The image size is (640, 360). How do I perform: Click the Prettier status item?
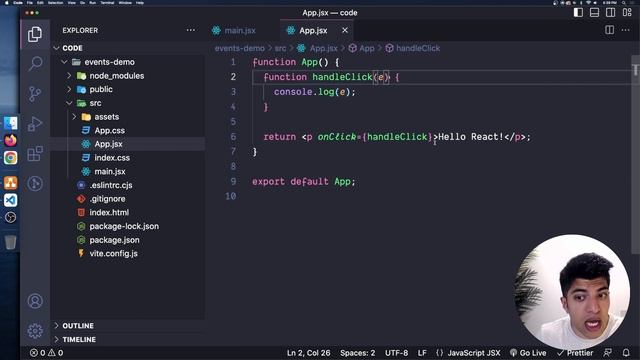pos(575,353)
